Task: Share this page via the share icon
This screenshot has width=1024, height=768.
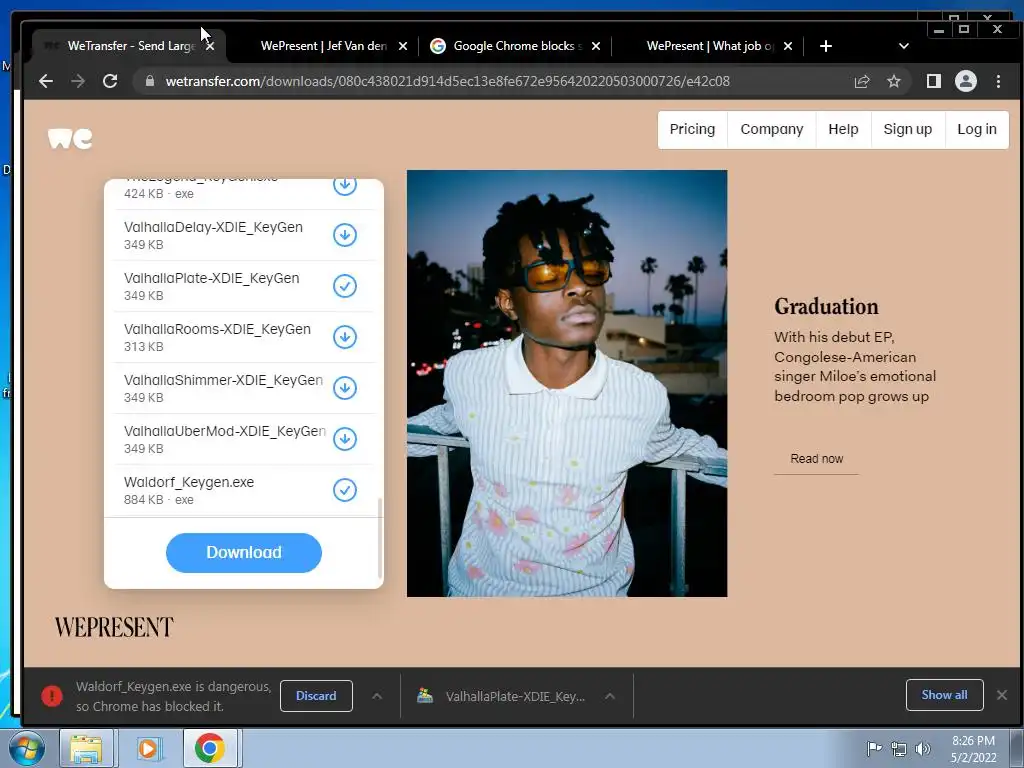Action: 861,81
